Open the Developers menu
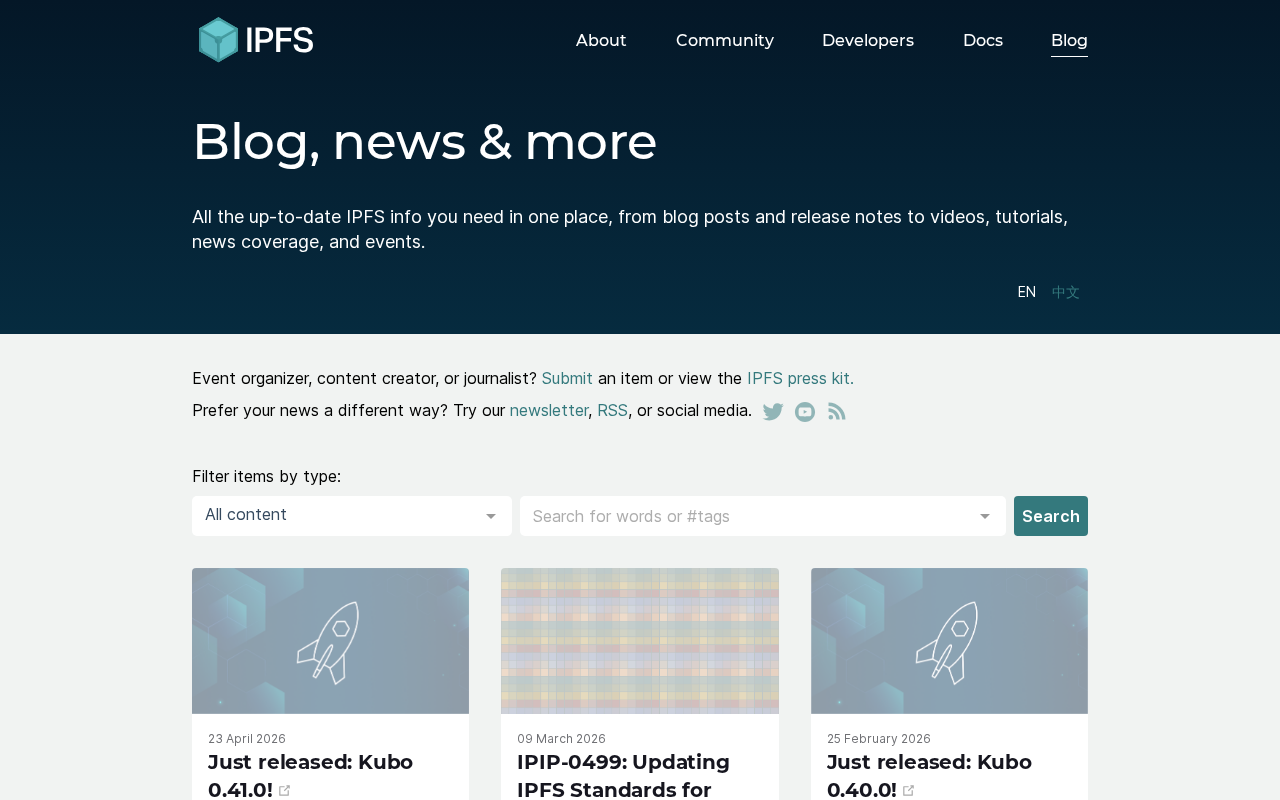1280x800 pixels. 868,41
